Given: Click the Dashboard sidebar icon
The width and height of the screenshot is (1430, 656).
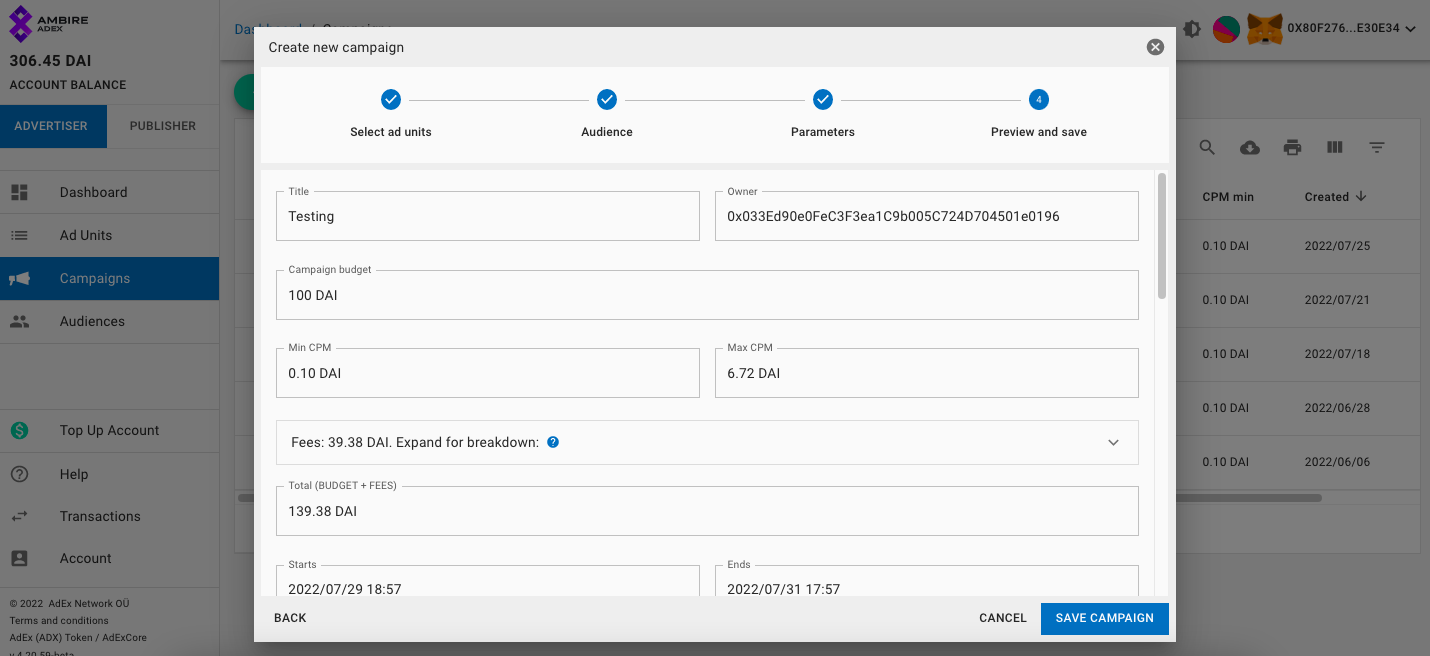Looking at the screenshot, I should tap(19, 192).
